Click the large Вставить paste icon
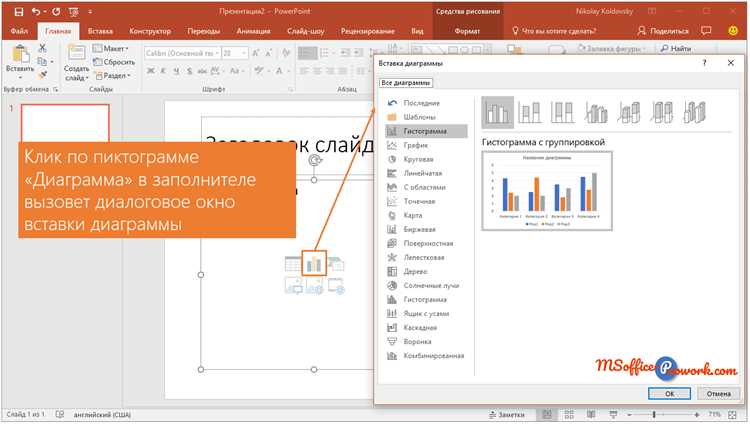This screenshot has width=750, height=424. [x=20, y=54]
